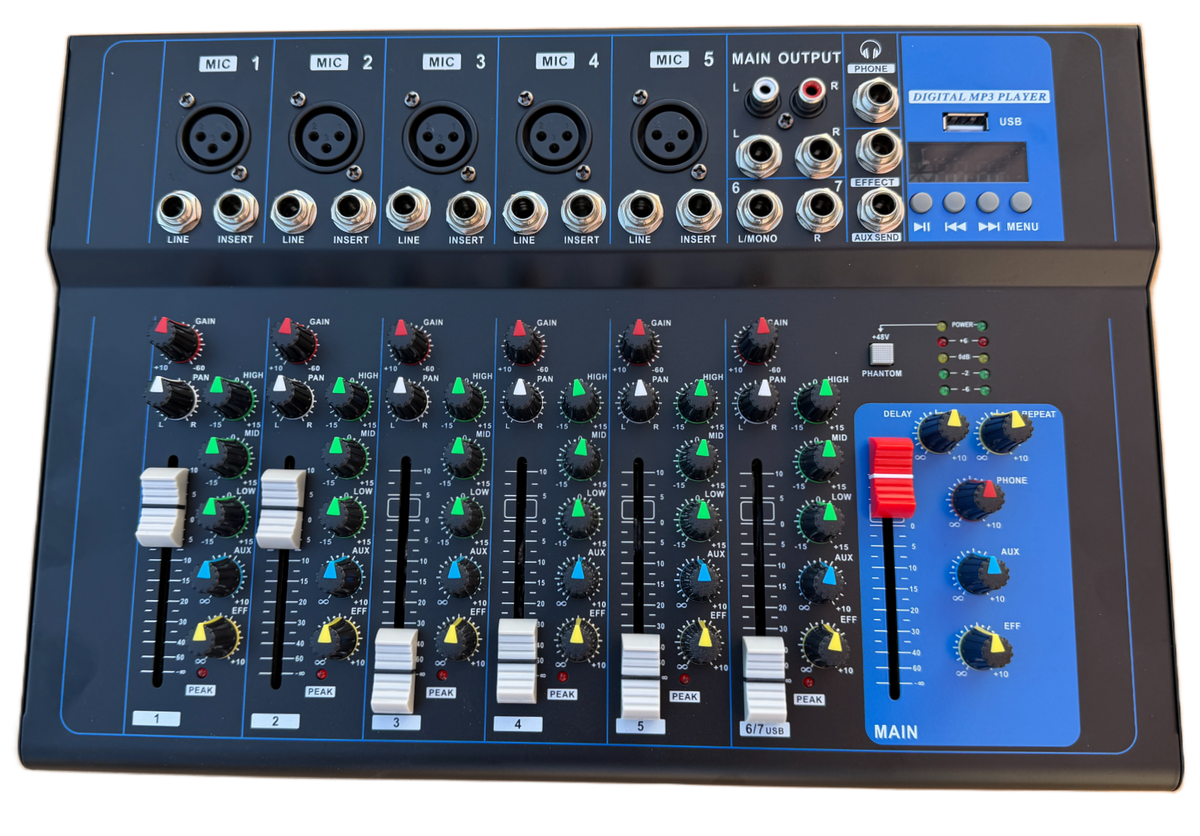Screen dimensions: 1200x836
Task: Click the channel 3 PAN knob
Action: point(407,399)
